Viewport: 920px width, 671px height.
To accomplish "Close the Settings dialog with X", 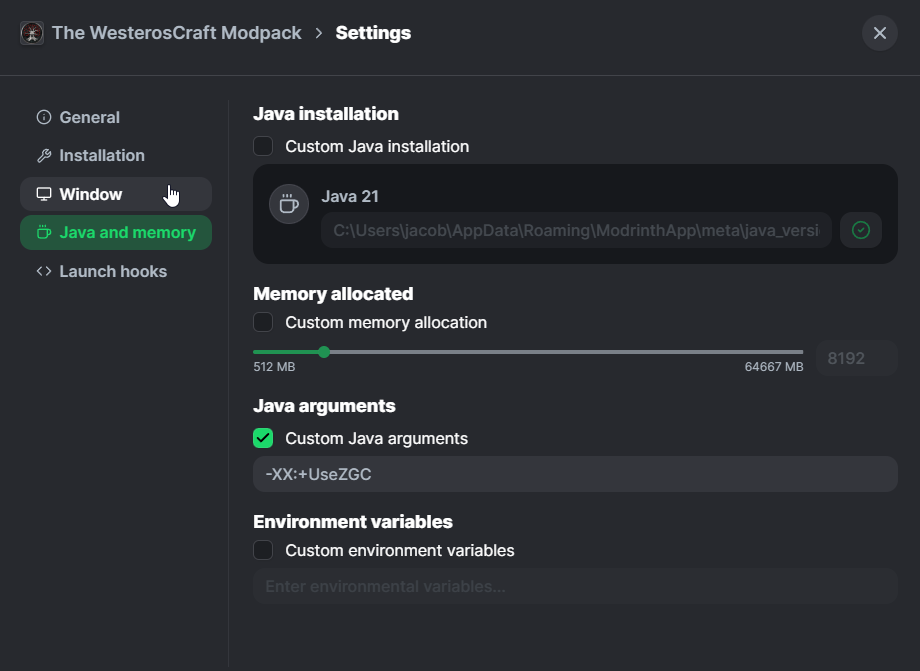I will (x=880, y=33).
